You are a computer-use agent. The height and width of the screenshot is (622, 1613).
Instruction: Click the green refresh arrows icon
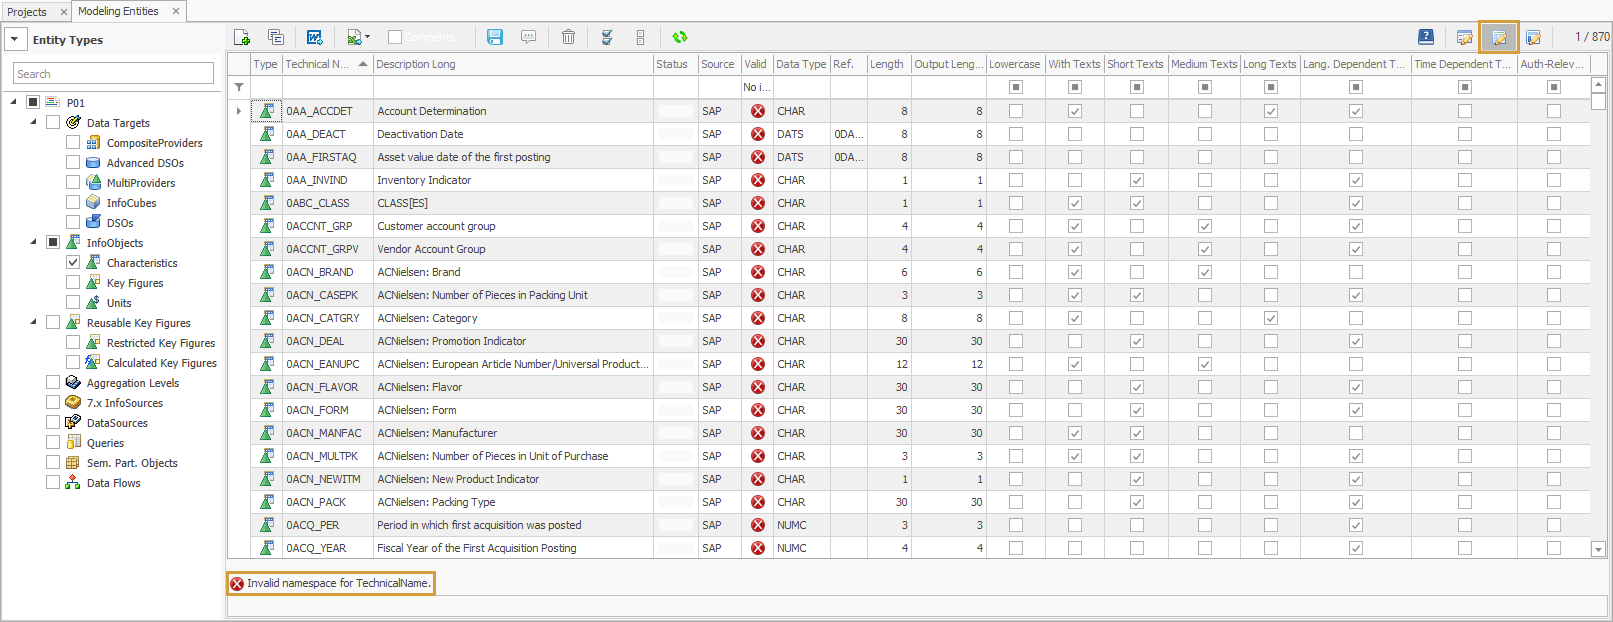[x=679, y=37]
